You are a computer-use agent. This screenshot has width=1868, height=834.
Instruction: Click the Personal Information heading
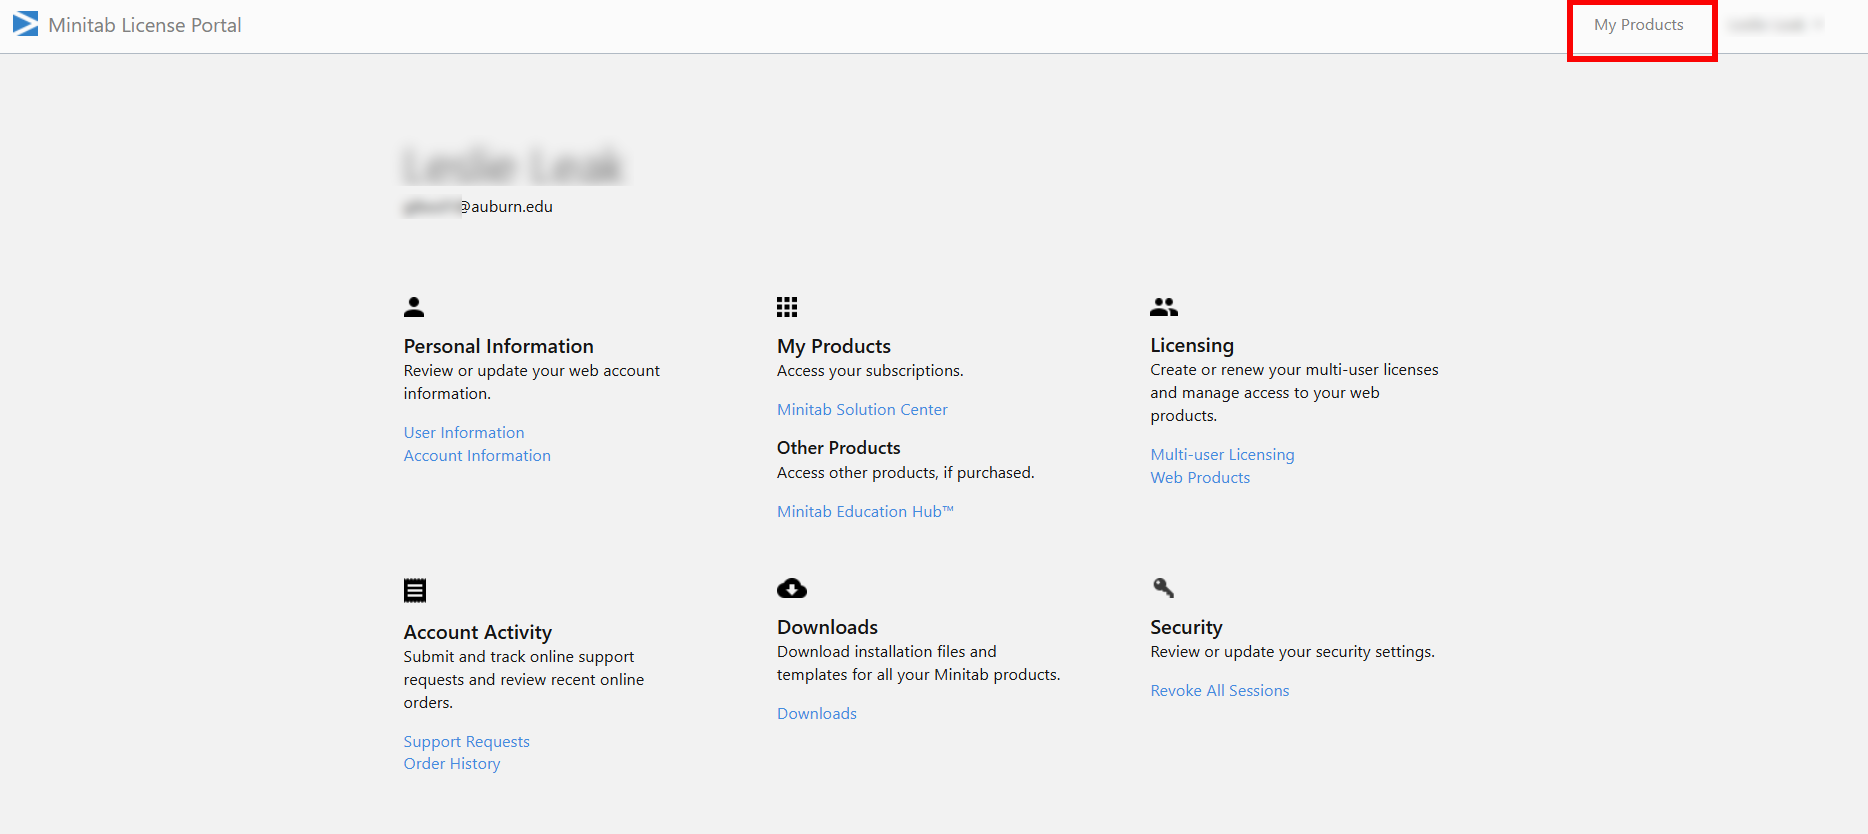499,346
